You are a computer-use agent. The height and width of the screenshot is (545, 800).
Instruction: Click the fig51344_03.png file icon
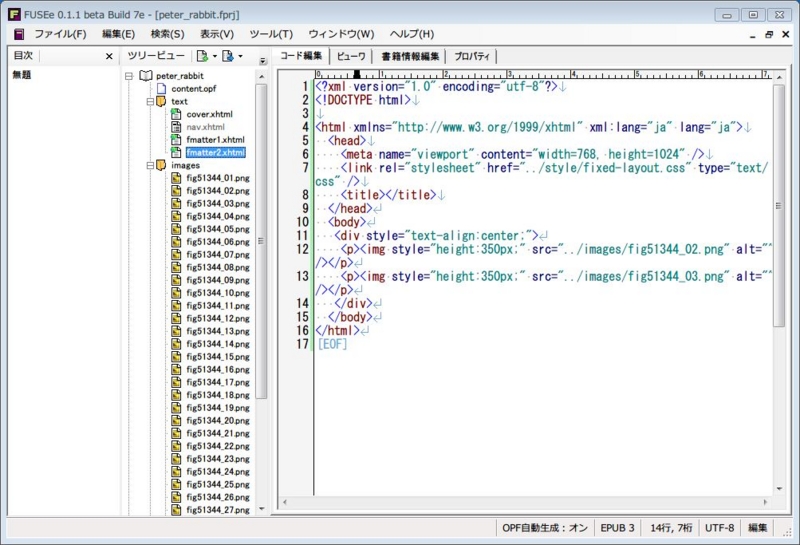(176, 203)
